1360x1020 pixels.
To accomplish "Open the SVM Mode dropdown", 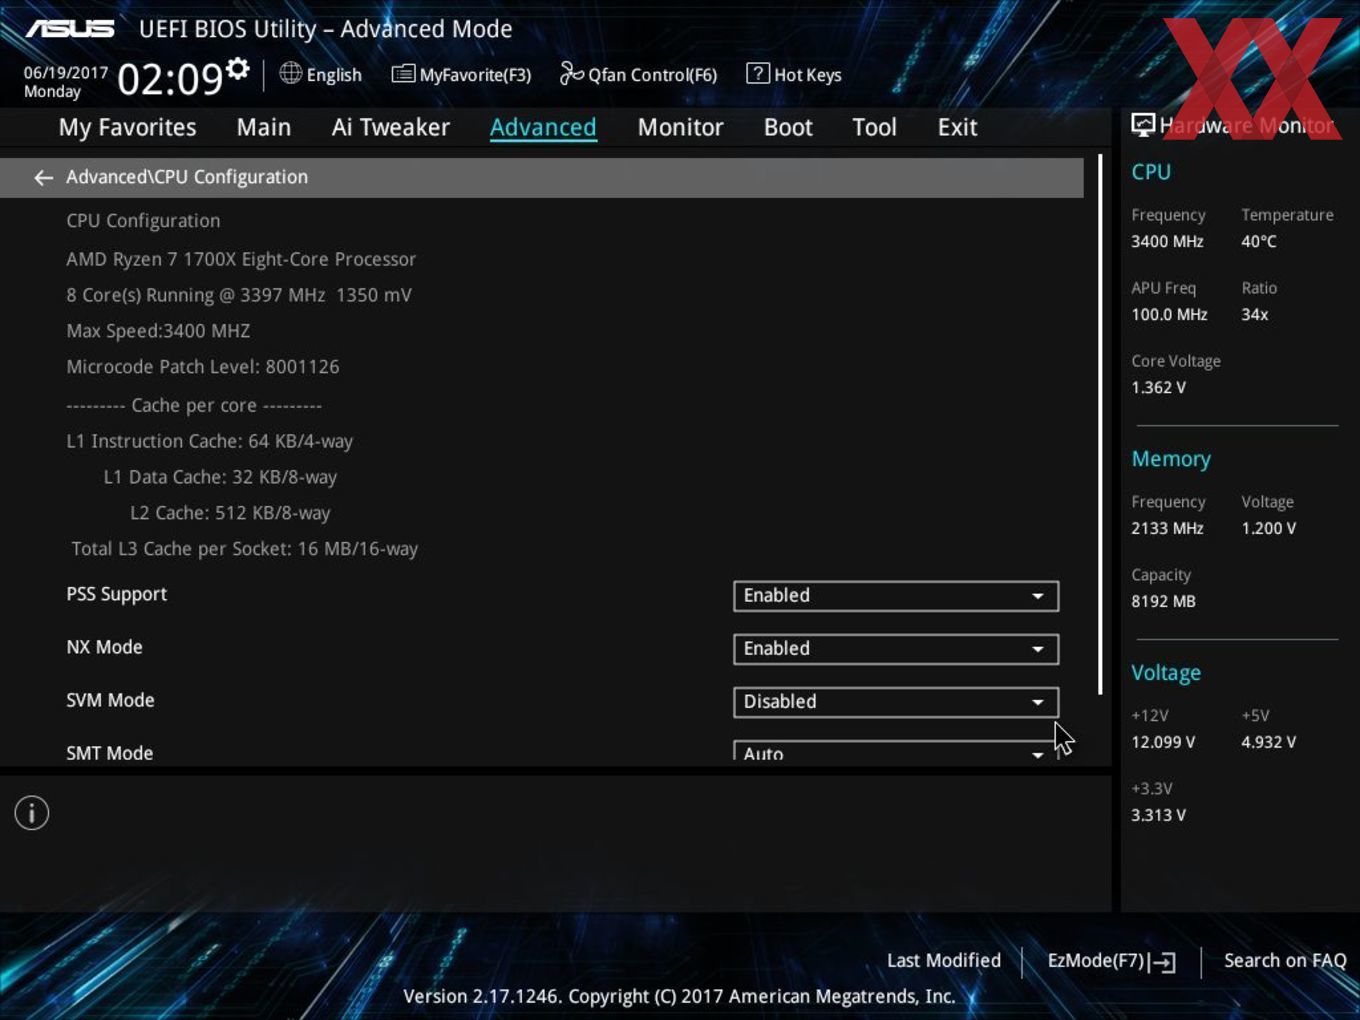I will [x=896, y=702].
